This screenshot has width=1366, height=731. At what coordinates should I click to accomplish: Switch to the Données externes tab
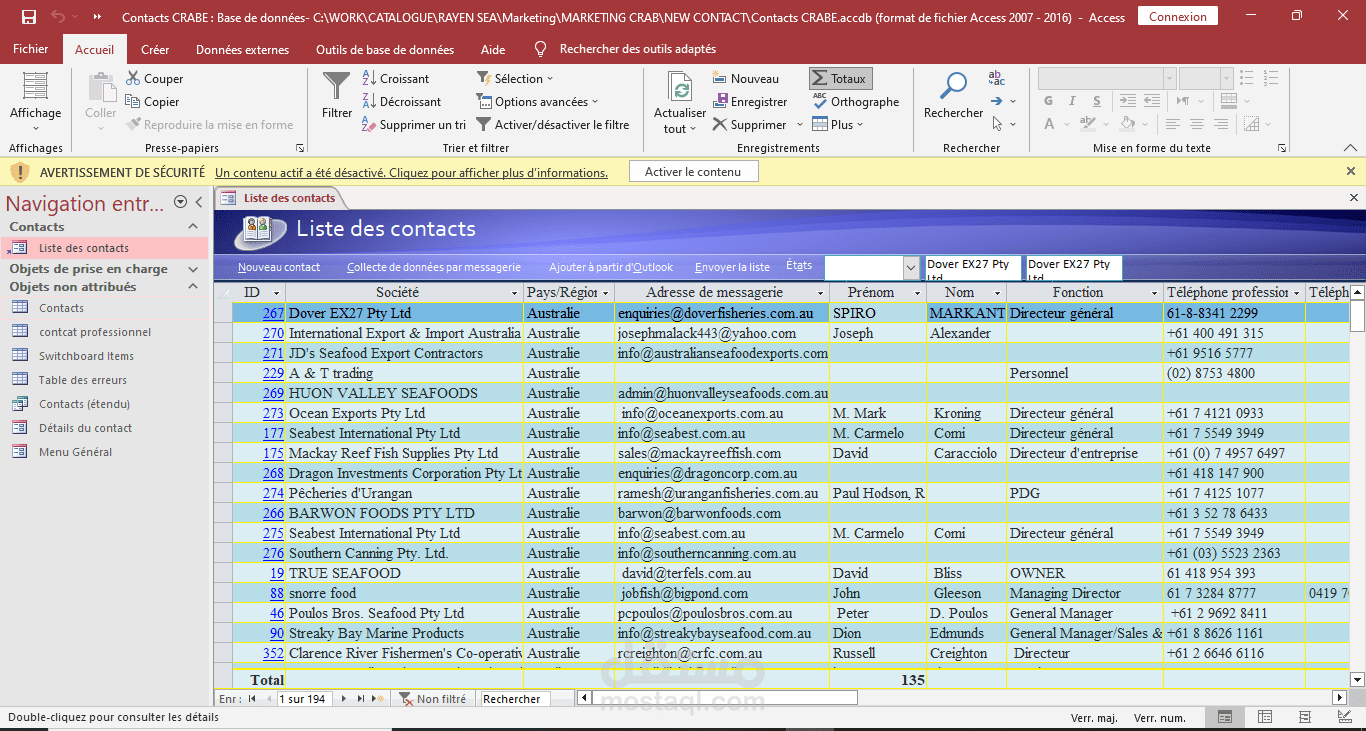coord(242,49)
